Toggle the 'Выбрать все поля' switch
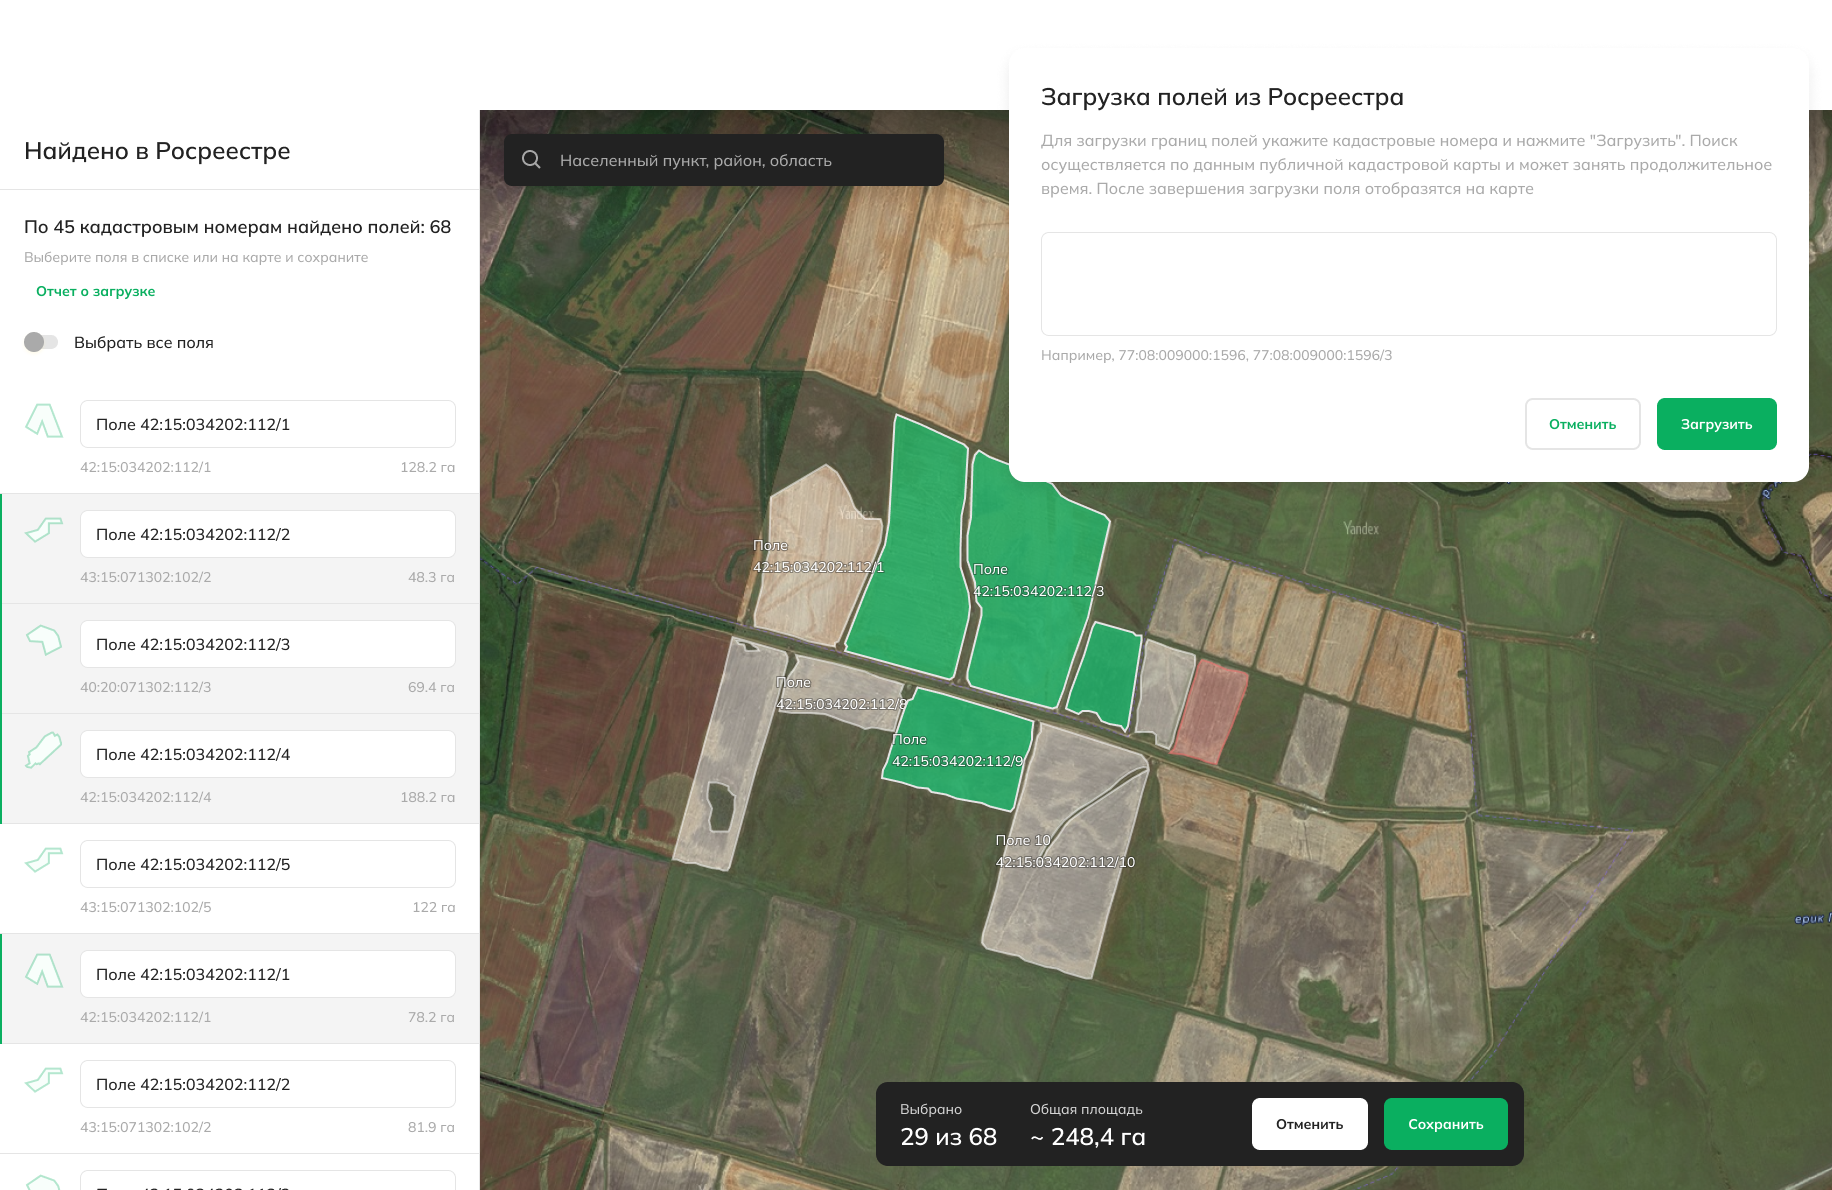This screenshot has width=1832, height=1190. [x=41, y=342]
